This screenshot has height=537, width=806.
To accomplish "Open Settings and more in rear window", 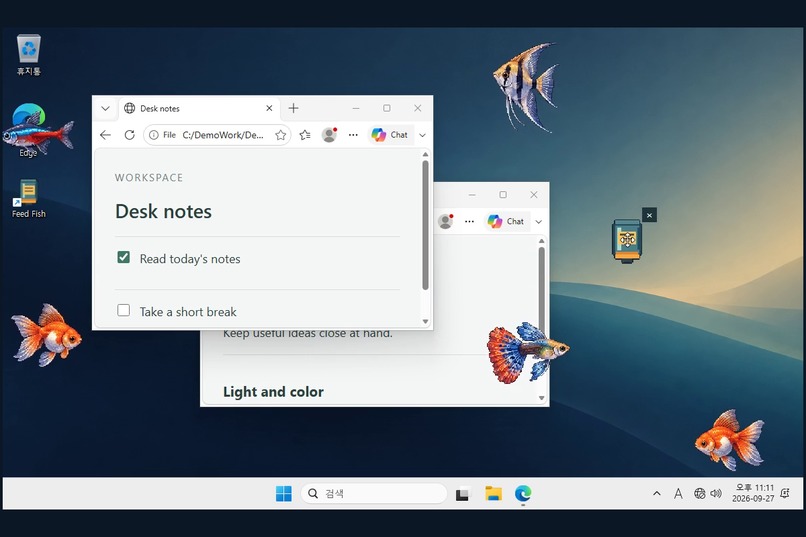I will [469, 221].
